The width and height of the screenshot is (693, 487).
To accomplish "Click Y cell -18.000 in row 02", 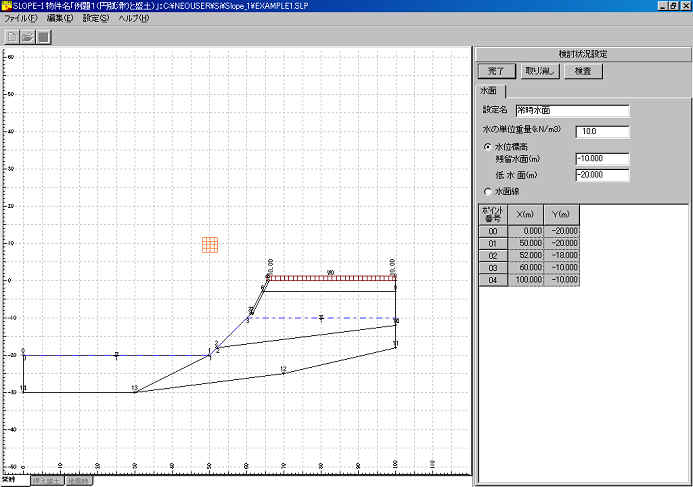I will (561, 255).
